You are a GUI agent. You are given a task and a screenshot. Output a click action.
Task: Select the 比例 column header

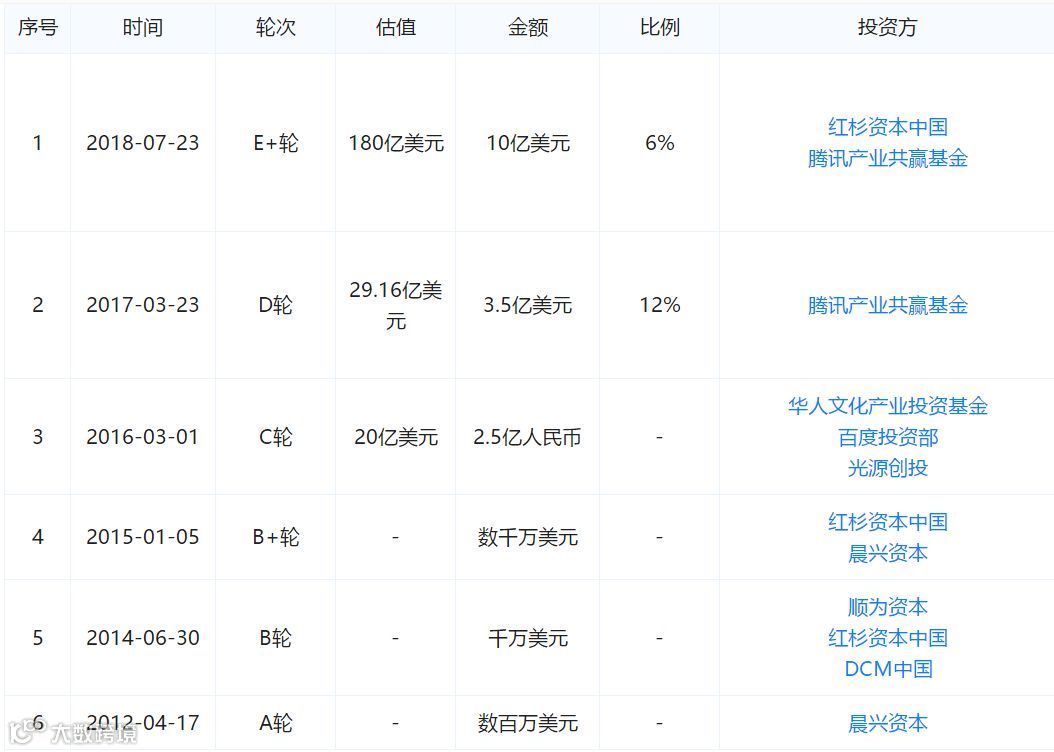[x=659, y=28]
